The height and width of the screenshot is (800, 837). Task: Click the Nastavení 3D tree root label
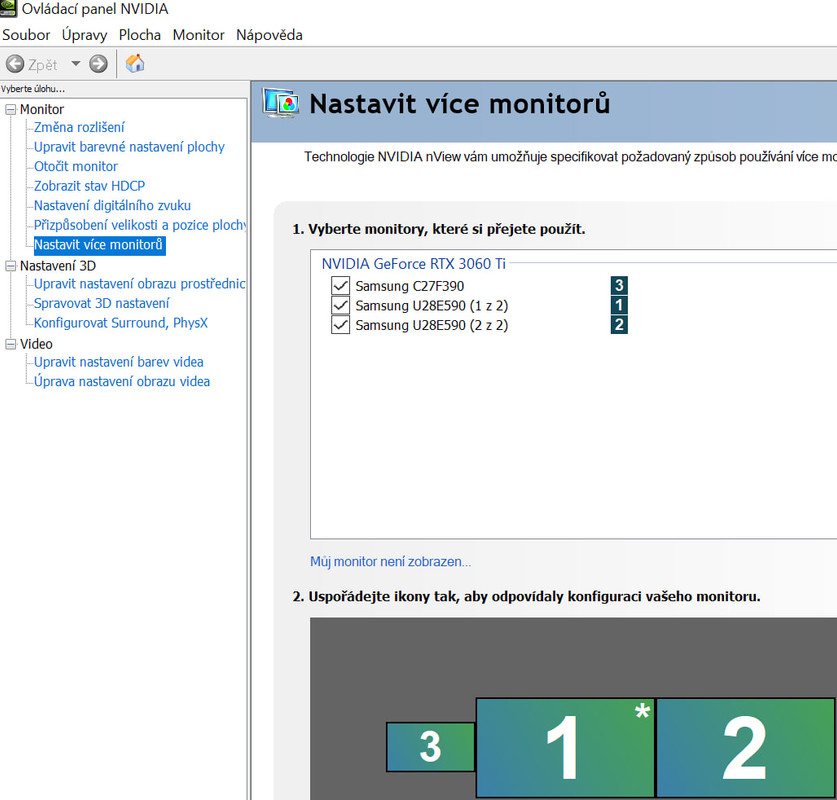point(58,266)
